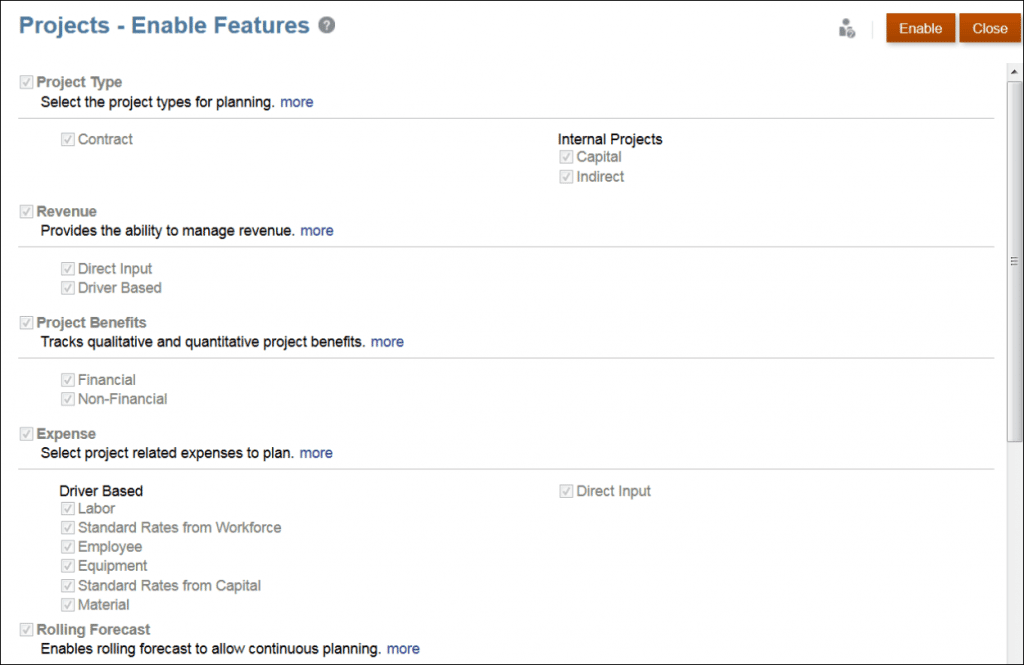This screenshot has width=1024, height=665.
Task: Click the user assistance icon near Enable
Action: (846, 28)
